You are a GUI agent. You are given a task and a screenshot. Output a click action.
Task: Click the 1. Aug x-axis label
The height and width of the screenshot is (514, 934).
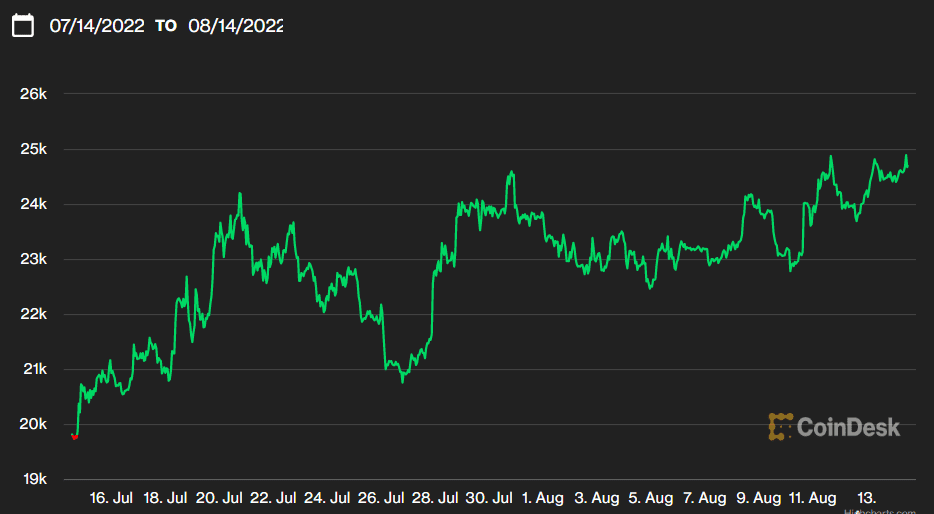(543, 498)
